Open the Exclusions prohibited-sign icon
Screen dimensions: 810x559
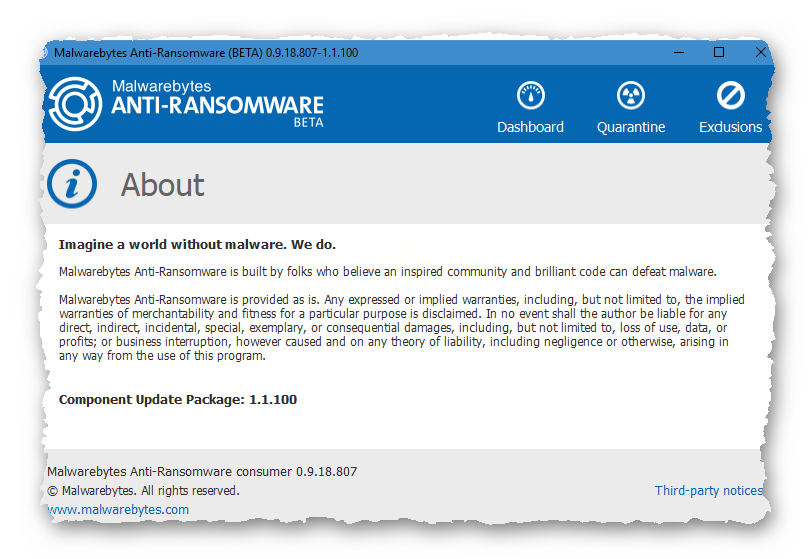point(730,96)
